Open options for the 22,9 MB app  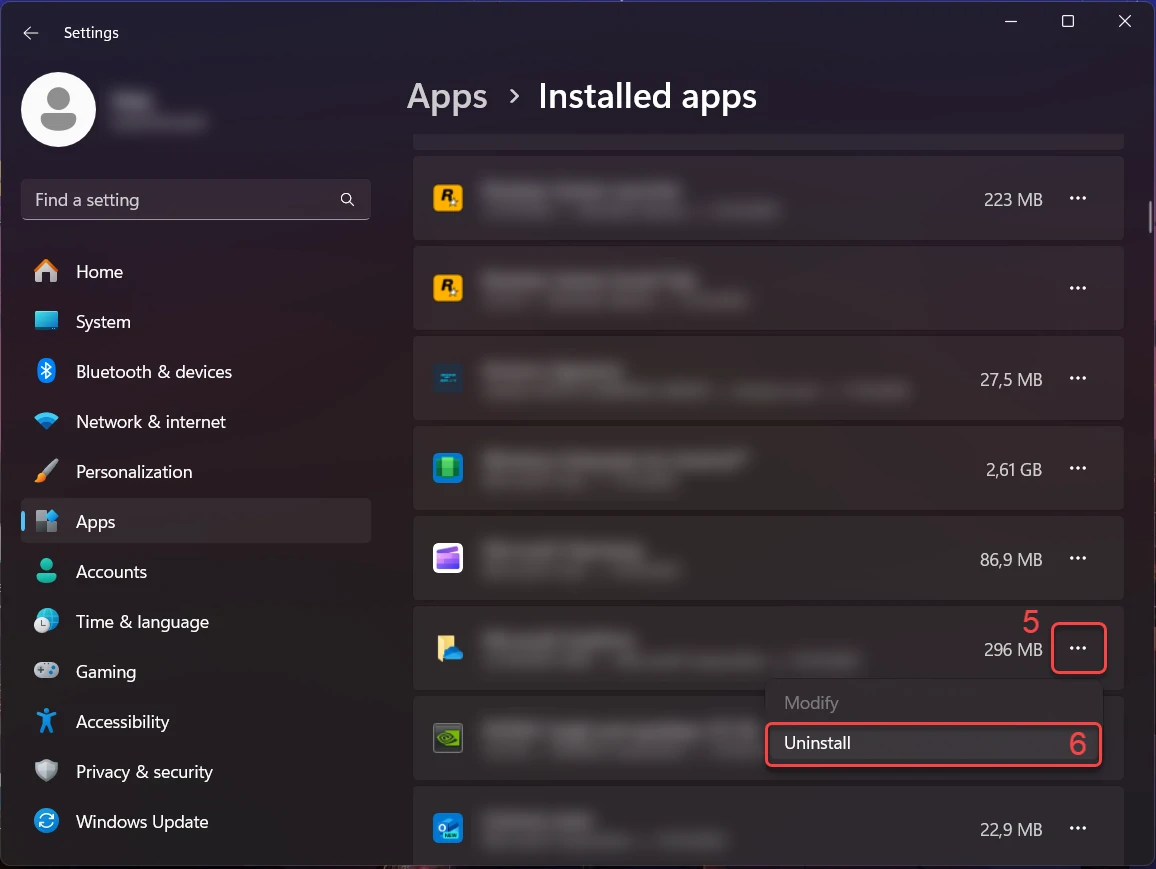click(1077, 829)
